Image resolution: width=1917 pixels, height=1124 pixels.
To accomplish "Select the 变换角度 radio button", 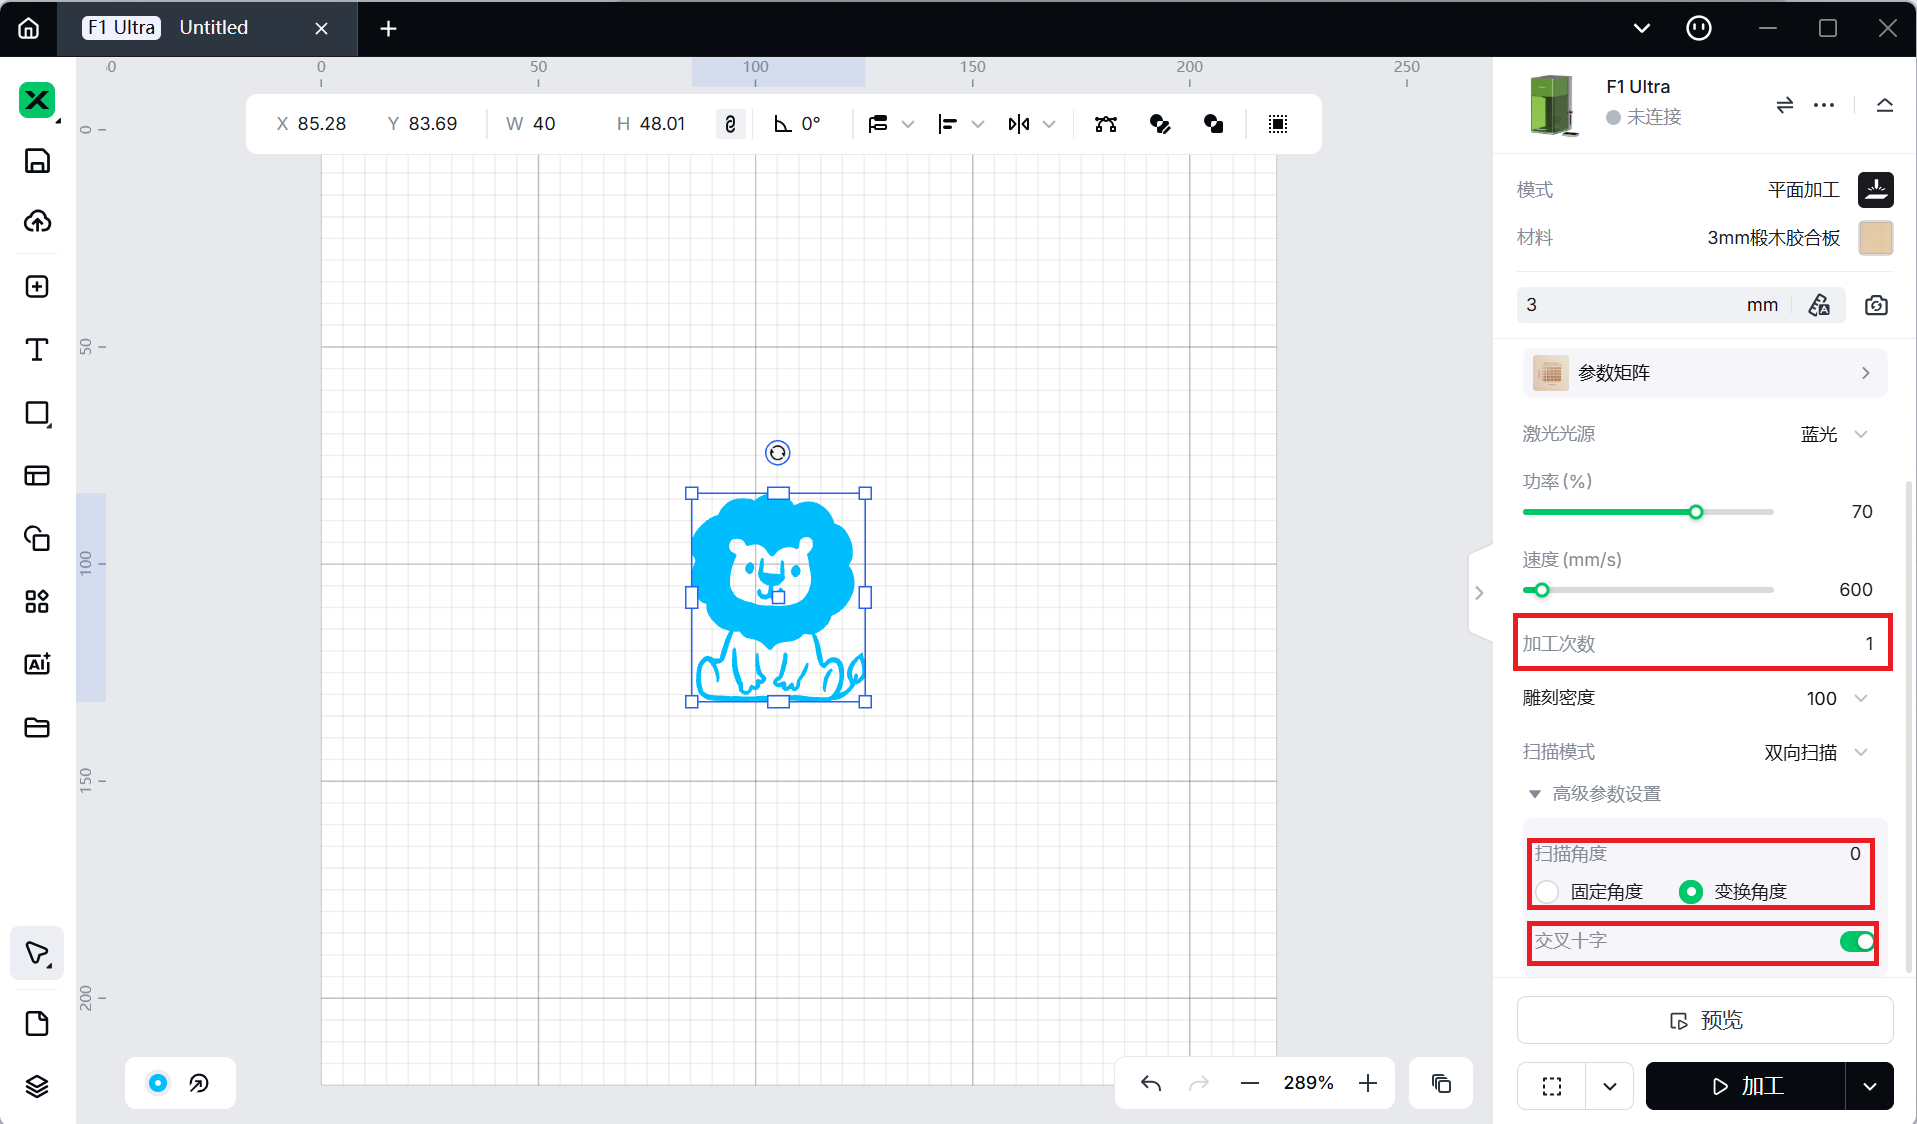I will click(1690, 891).
